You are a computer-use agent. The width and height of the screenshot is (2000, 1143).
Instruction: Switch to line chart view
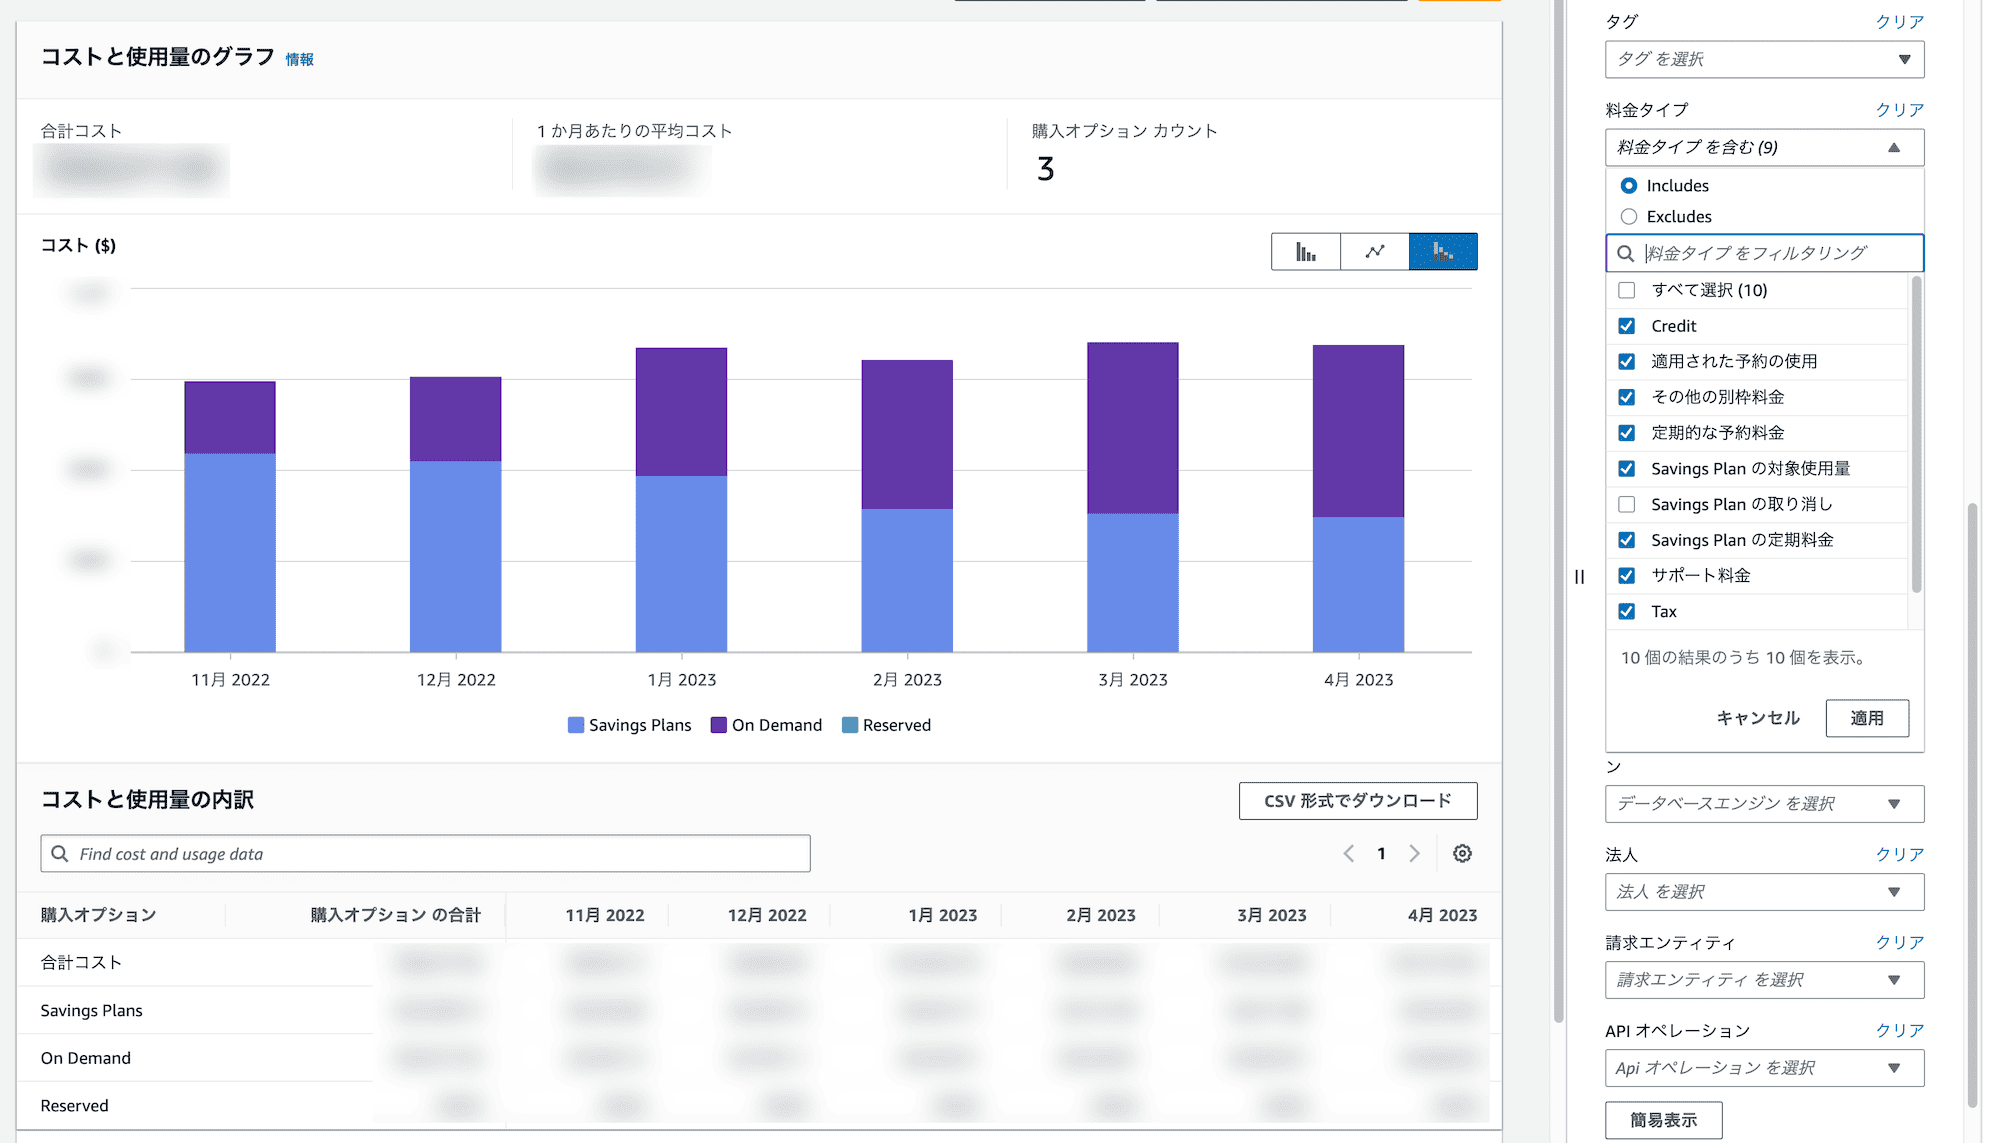tap(1375, 252)
